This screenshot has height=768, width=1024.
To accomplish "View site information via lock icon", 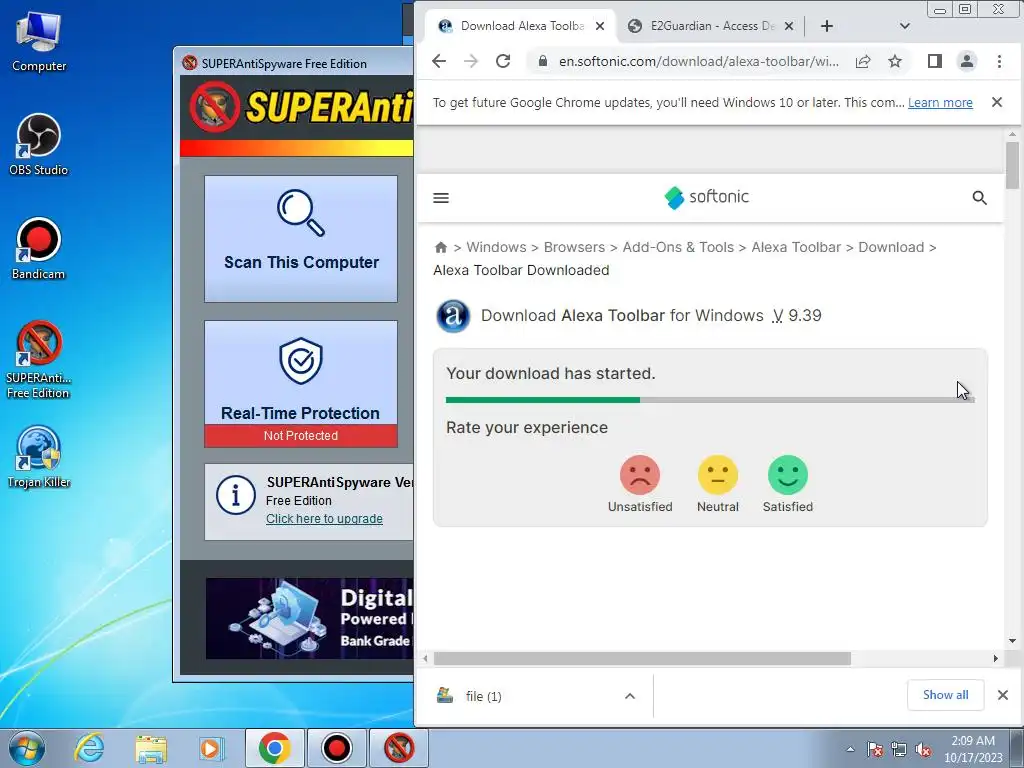I will pos(543,61).
